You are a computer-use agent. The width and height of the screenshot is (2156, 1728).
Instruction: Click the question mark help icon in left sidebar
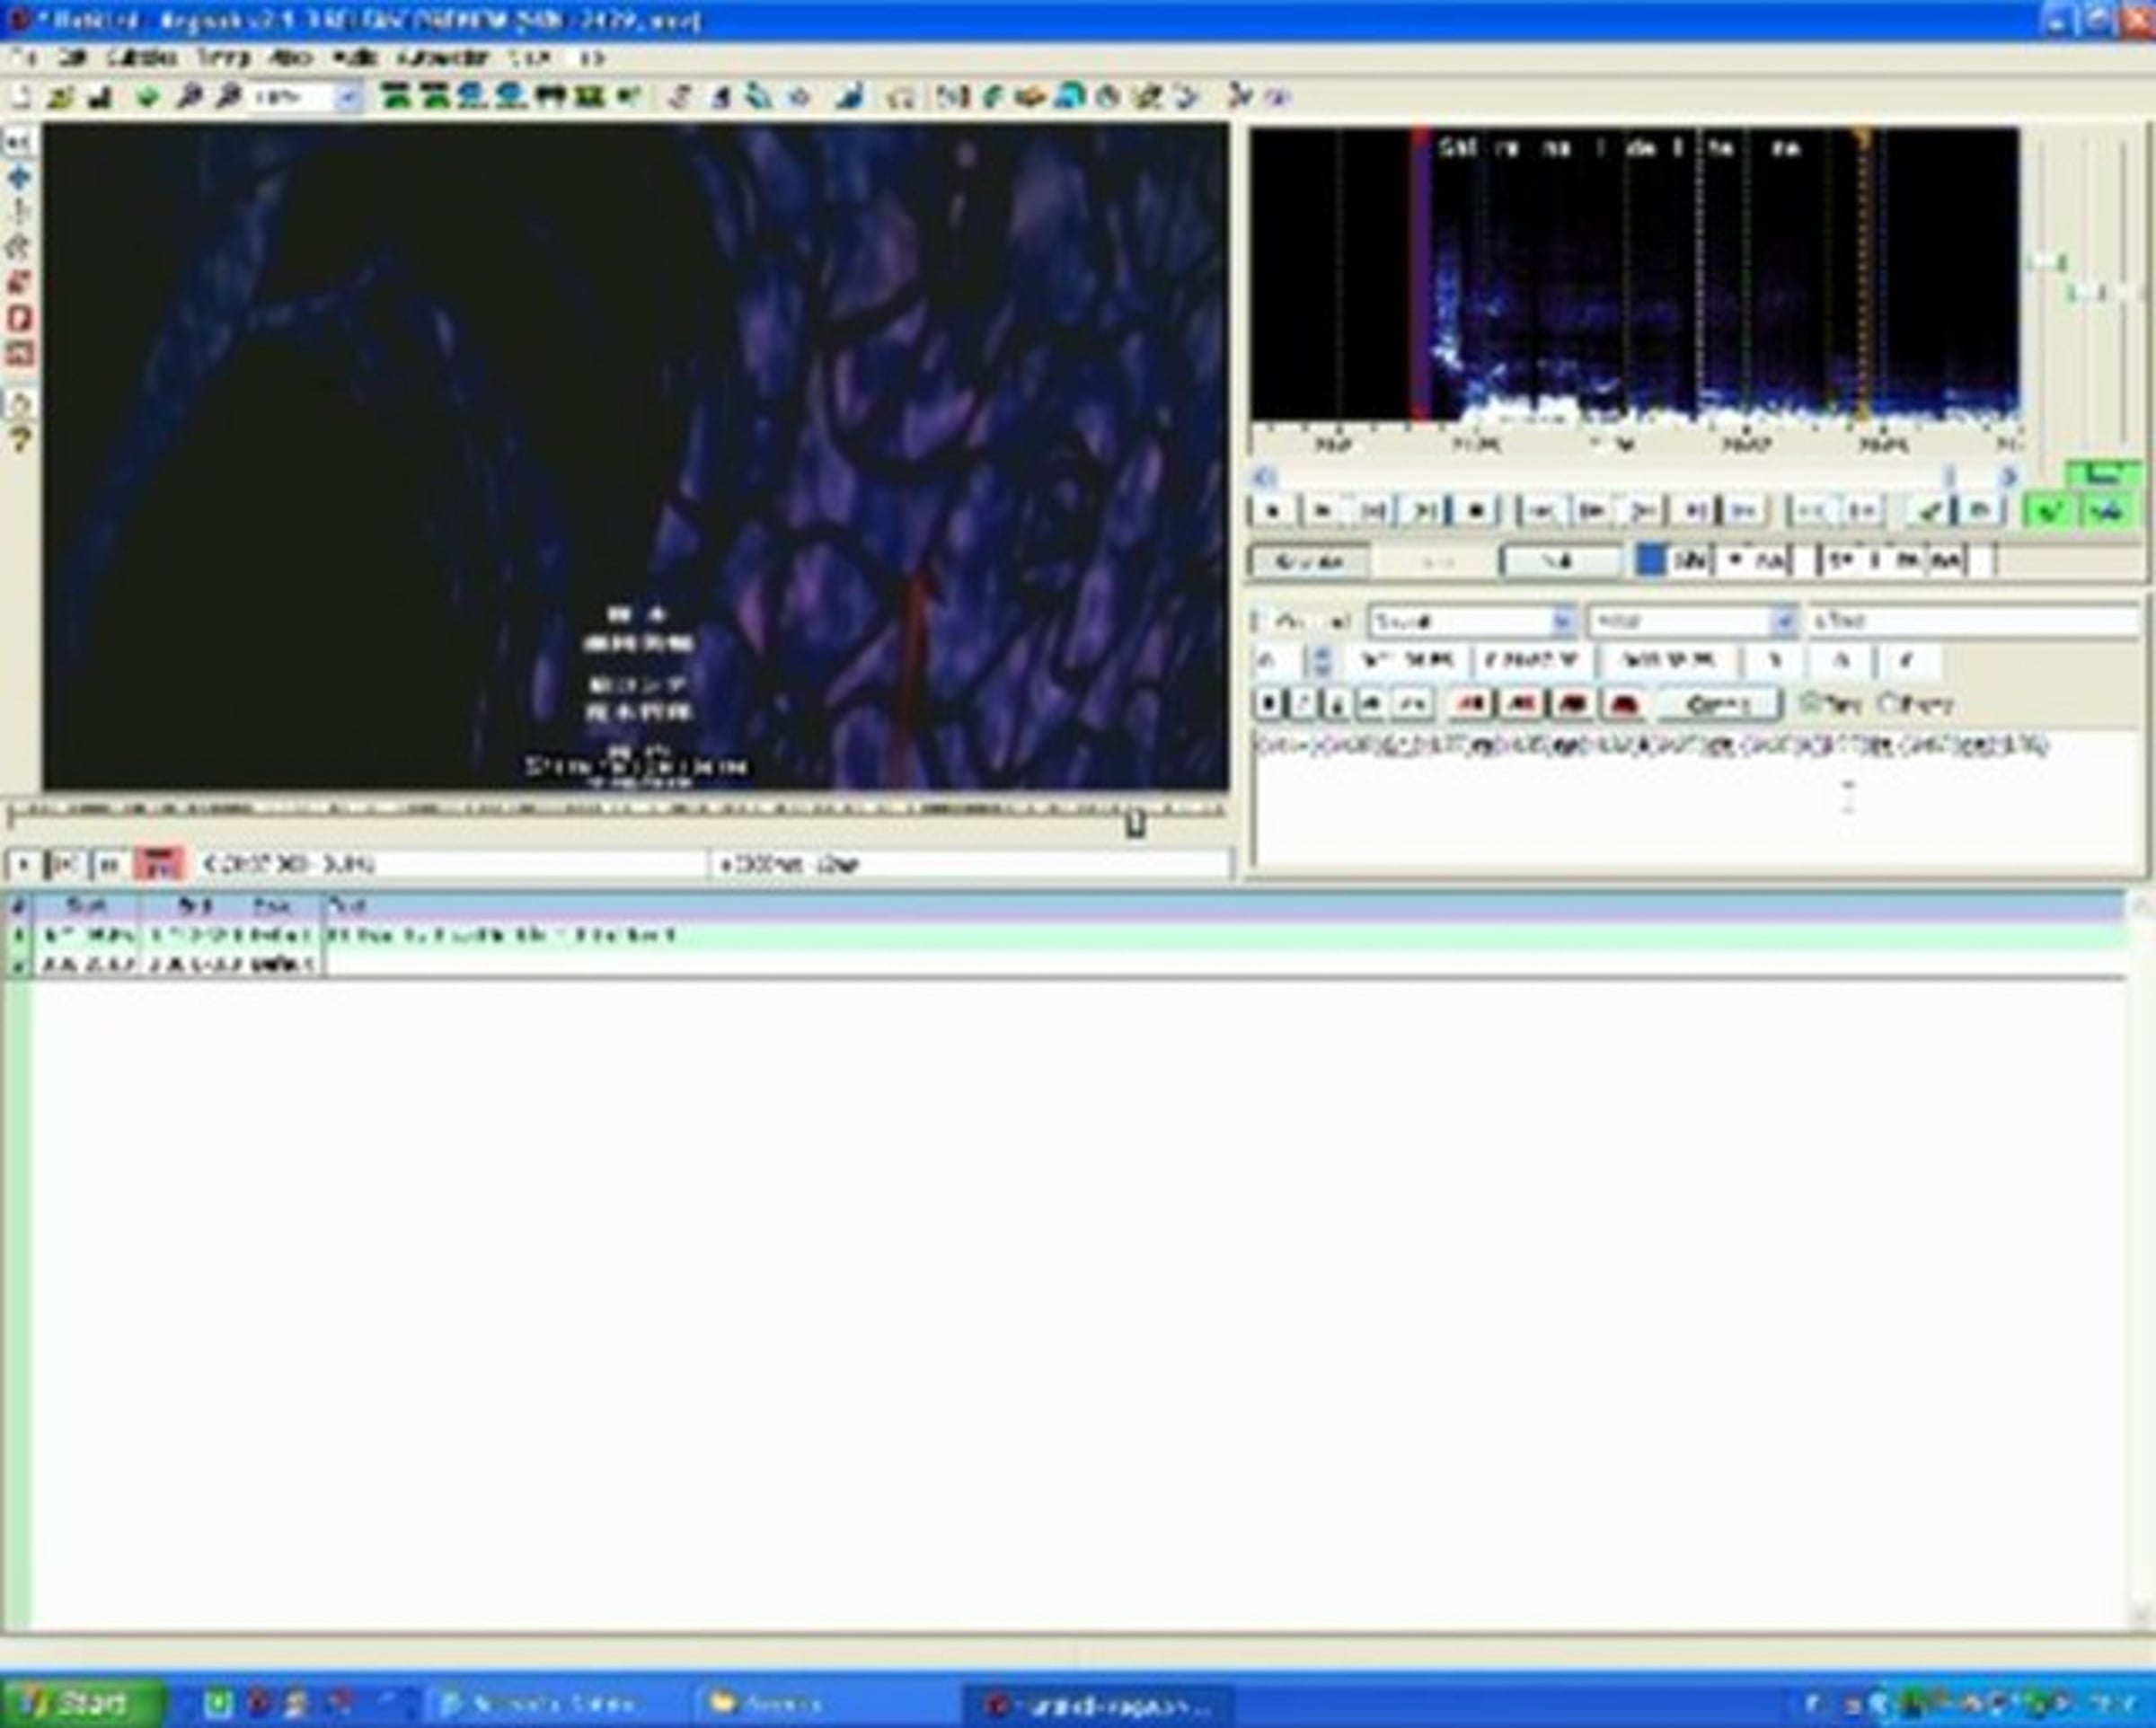pyautogui.click(x=19, y=438)
